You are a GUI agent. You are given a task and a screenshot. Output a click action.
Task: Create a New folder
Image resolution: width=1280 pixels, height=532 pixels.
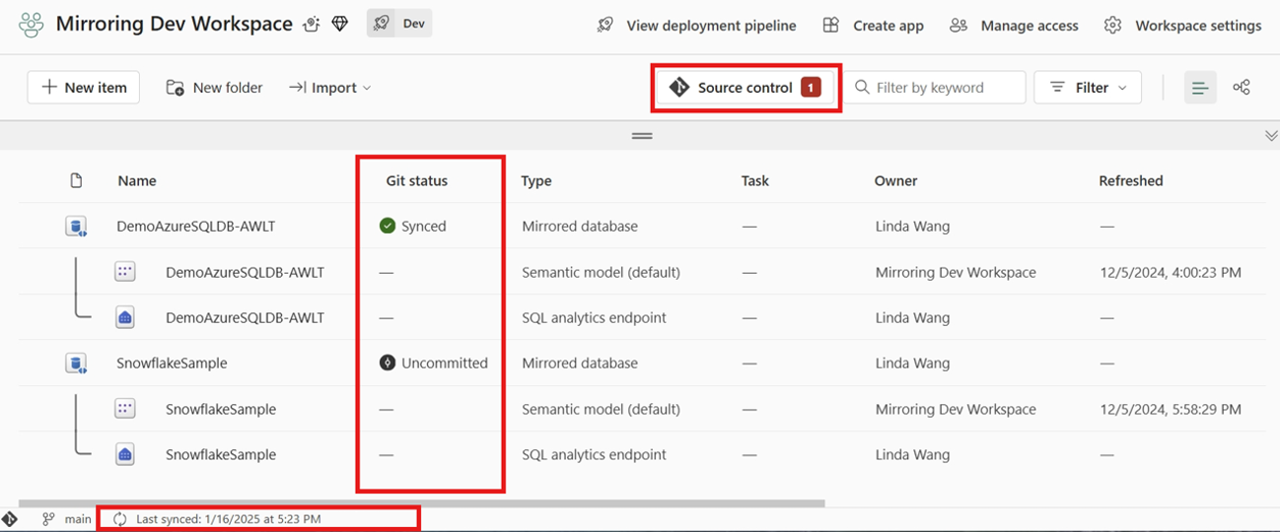[x=214, y=88]
